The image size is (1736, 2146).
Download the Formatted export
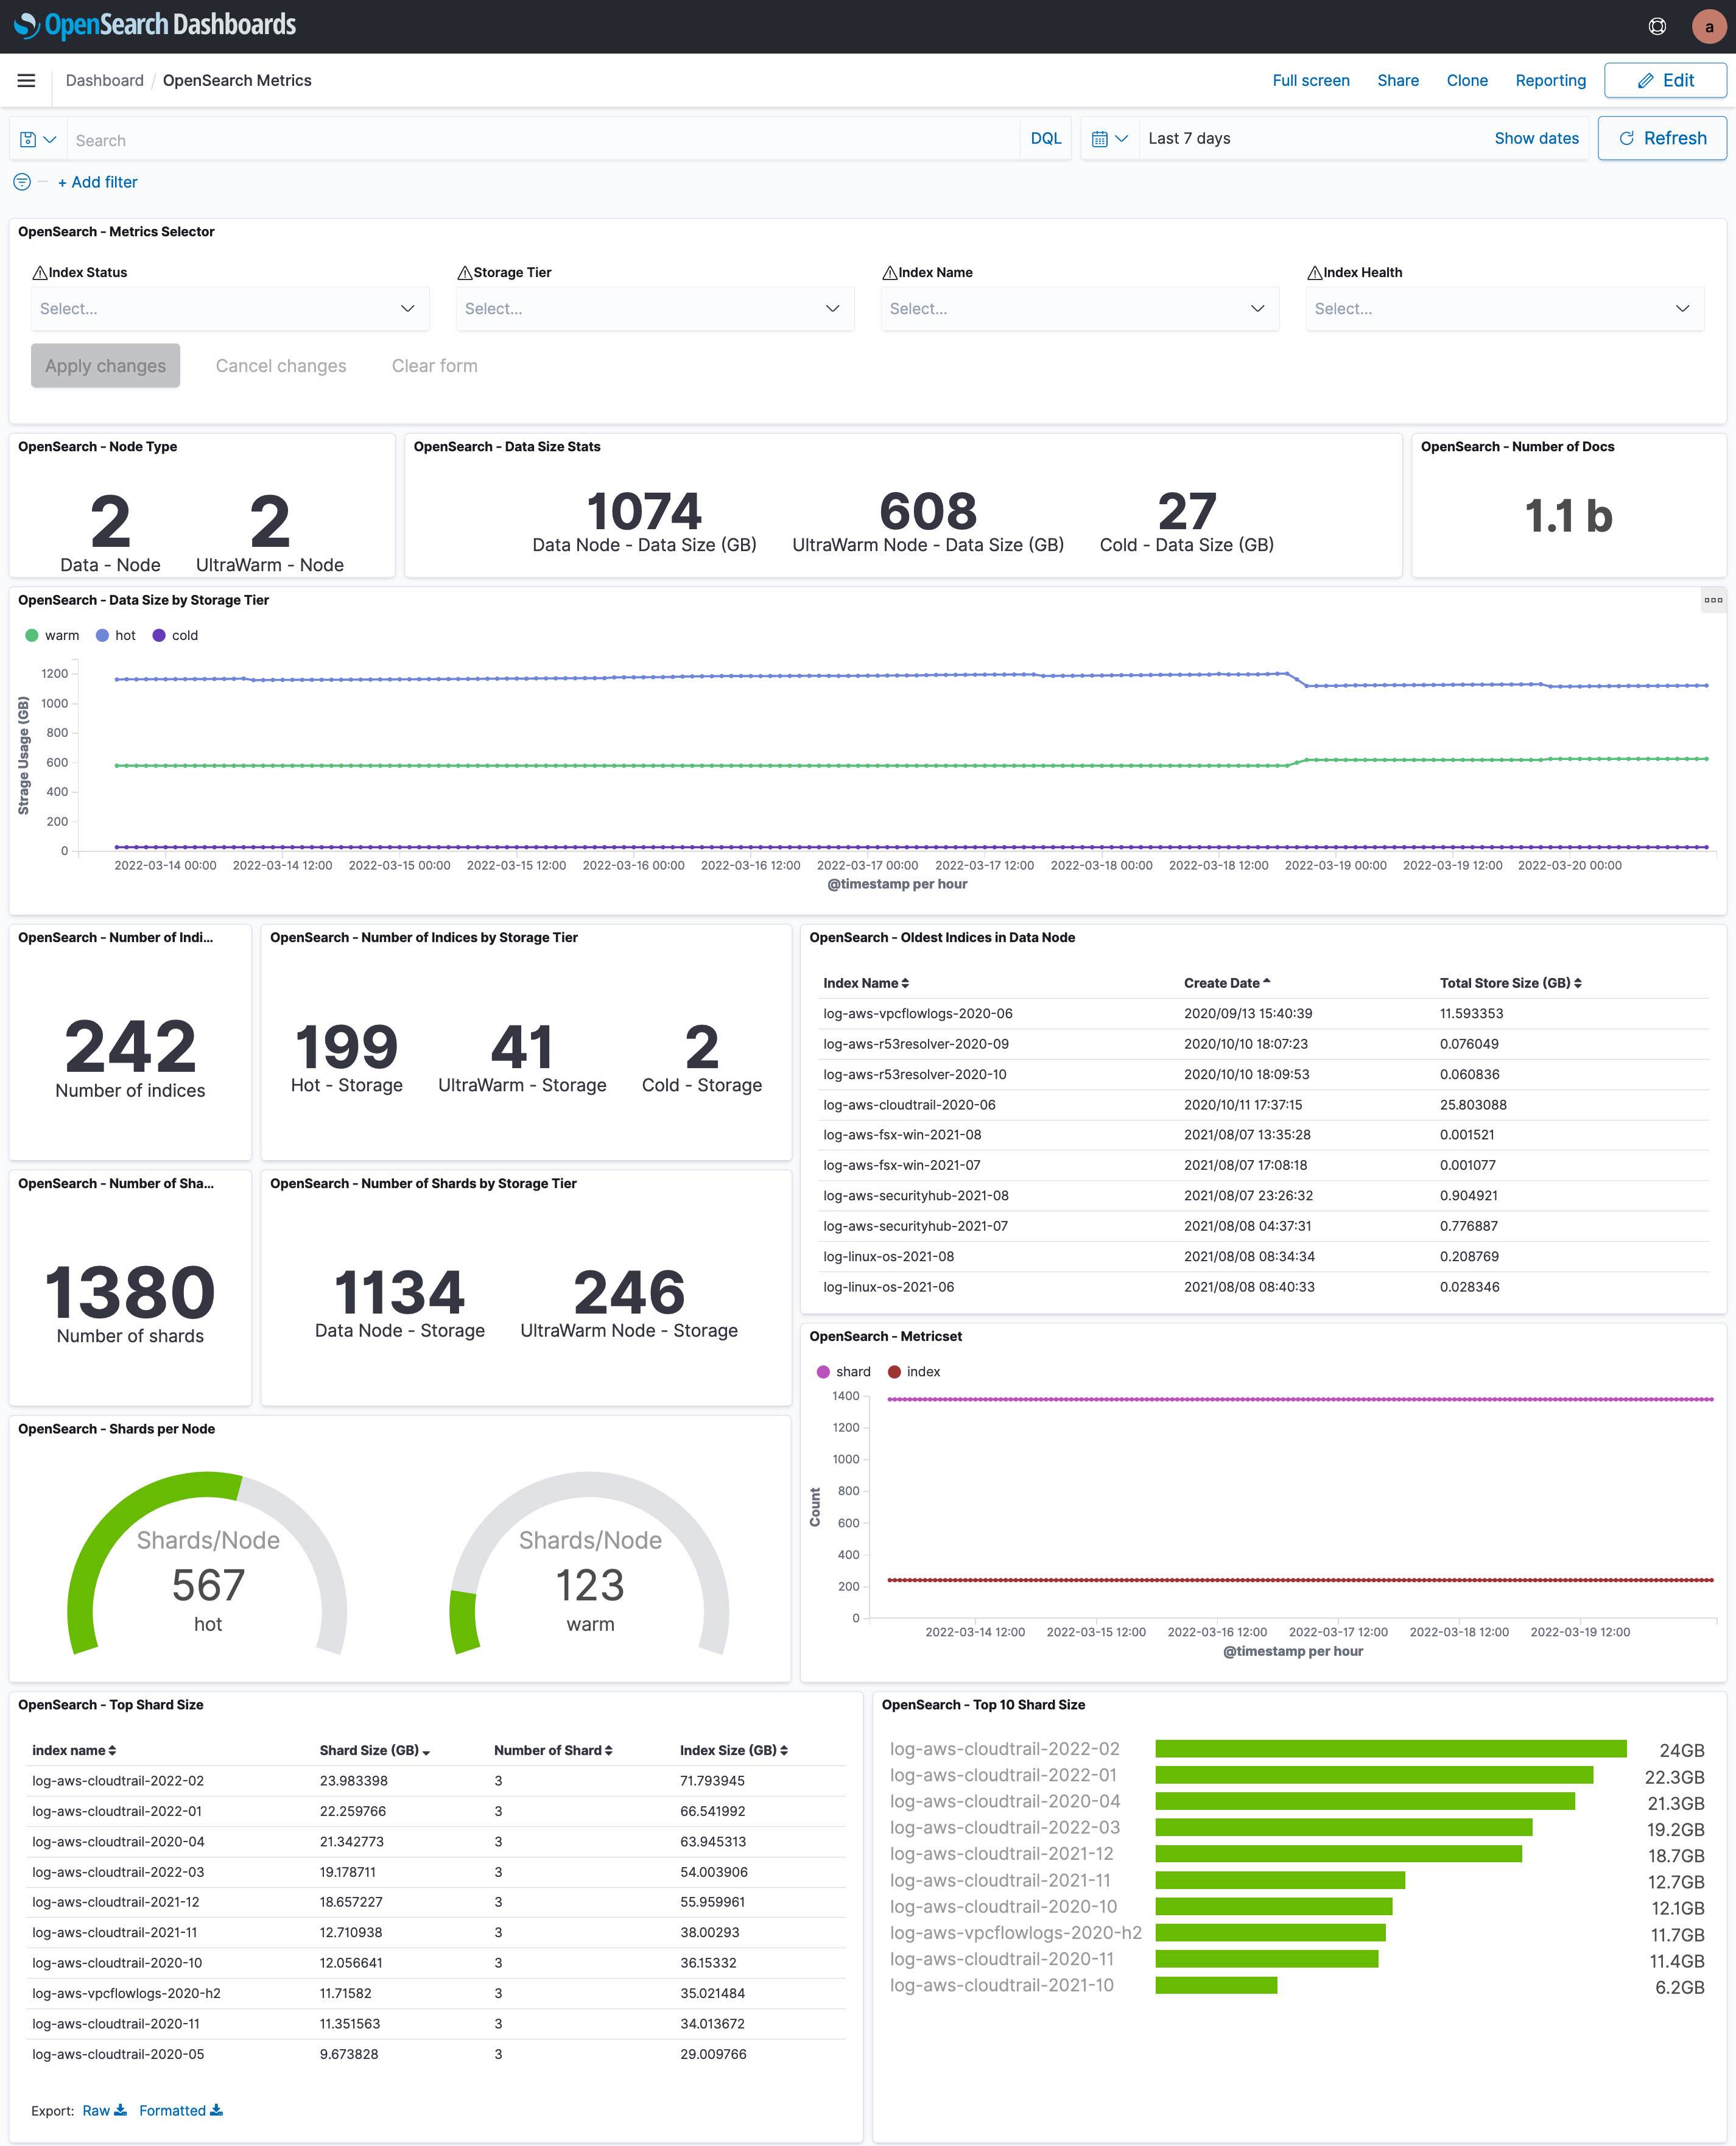tap(181, 2110)
